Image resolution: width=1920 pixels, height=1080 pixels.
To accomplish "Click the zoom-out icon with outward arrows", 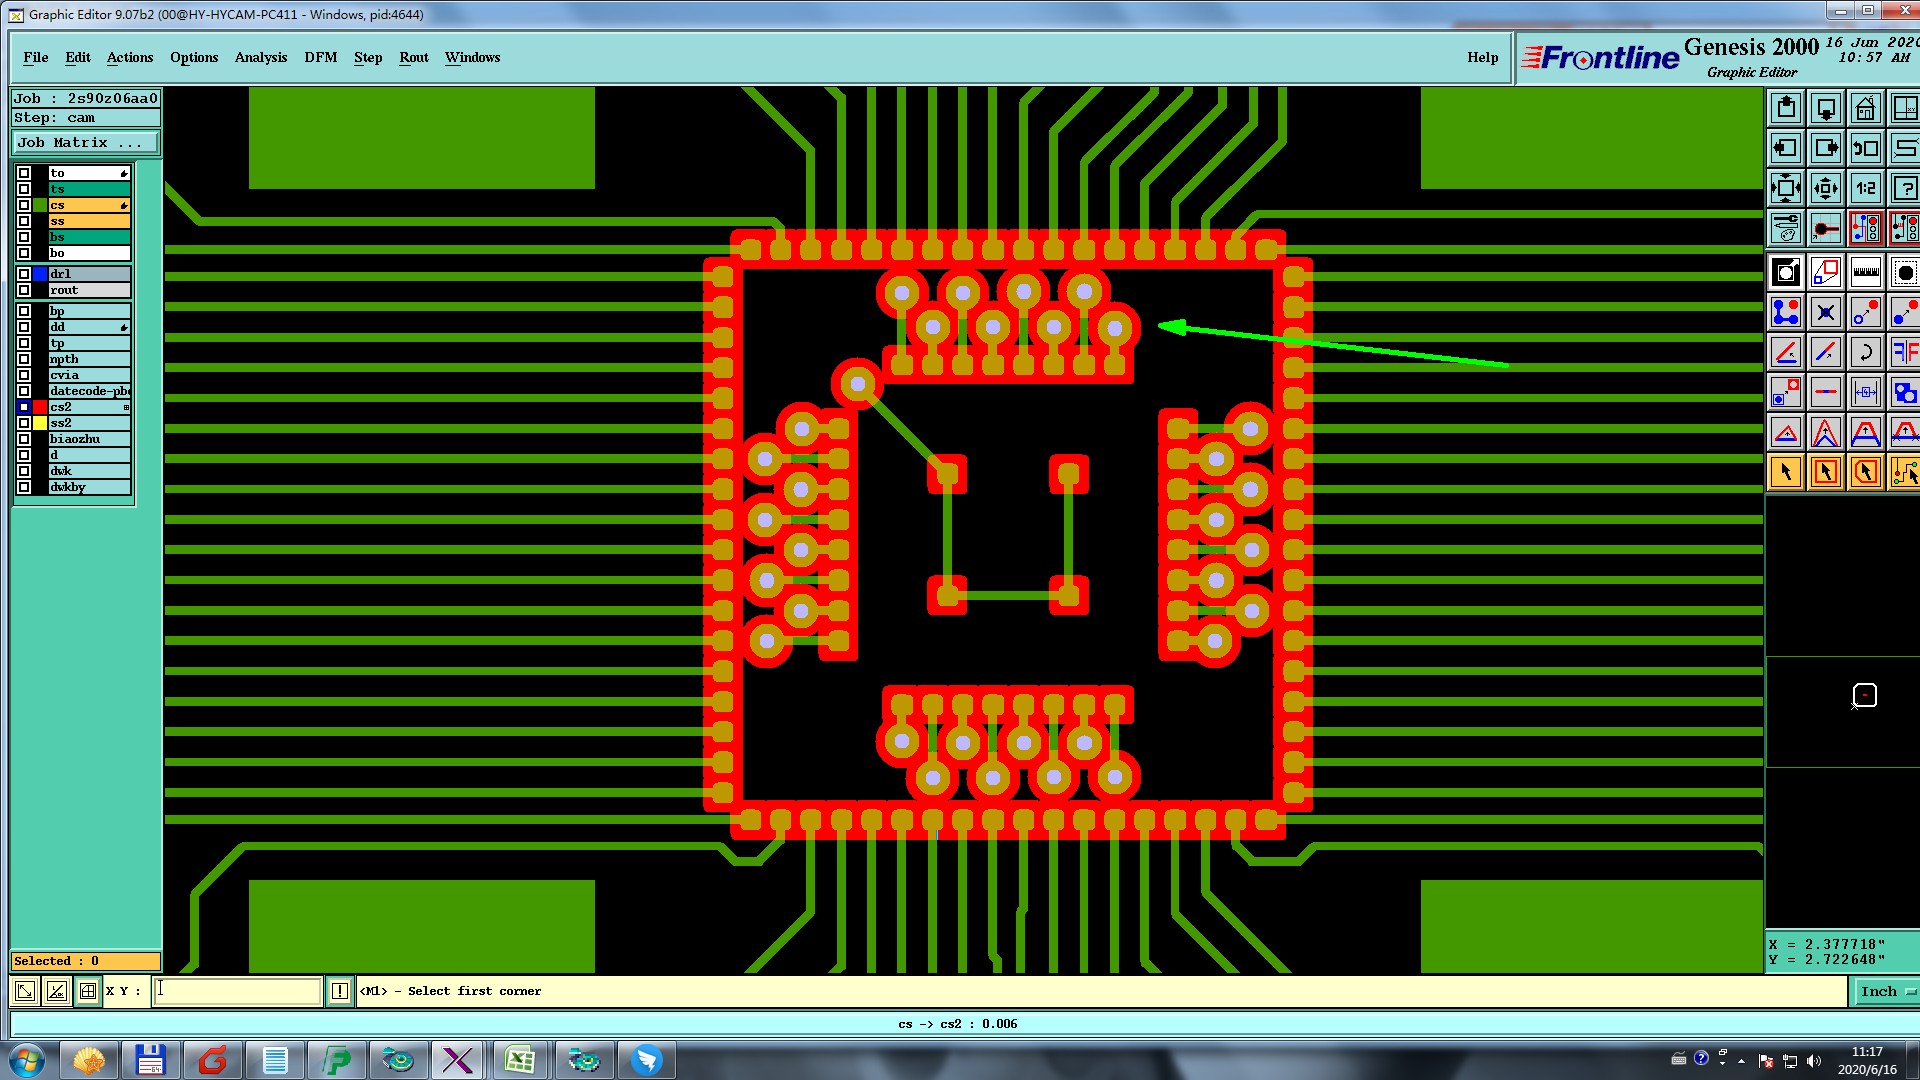I will point(1825,188).
